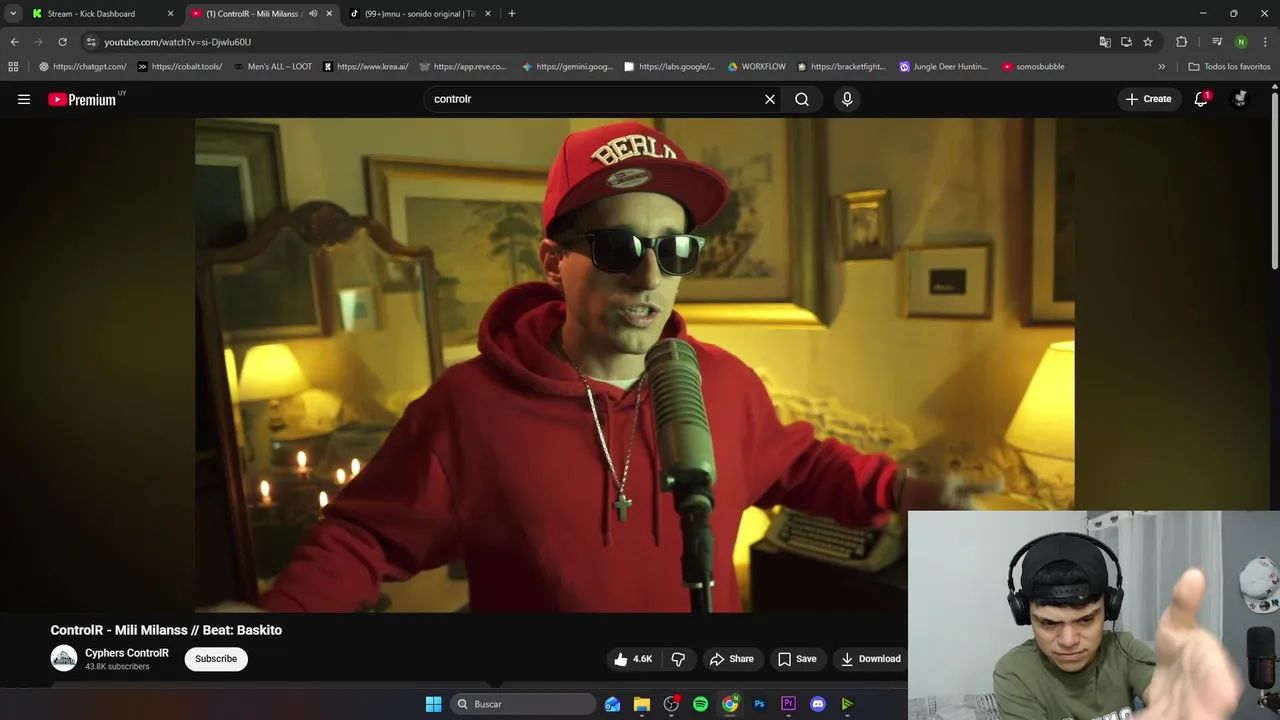Viewport: 1280px width, 720px height.
Task: Share this ControlR video
Action: 732,659
